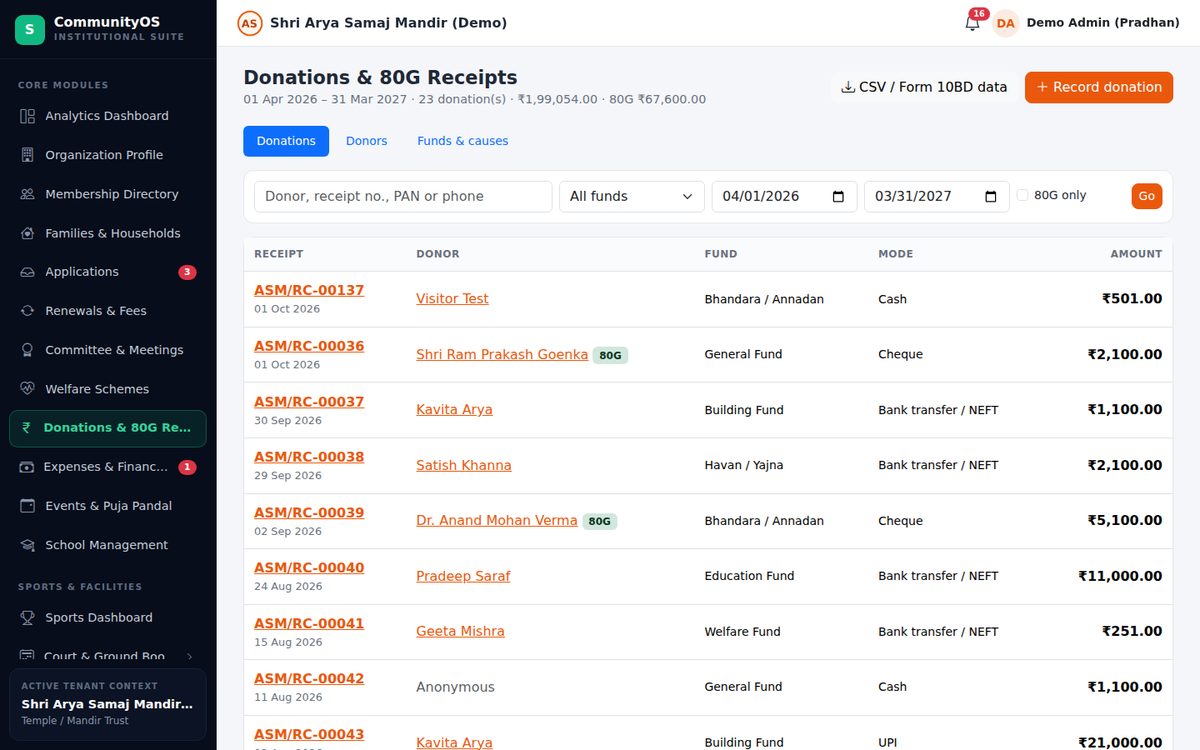Open receipt ASM/RC-00137
This screenshot has width=1200, height=750.
[309, 290]
